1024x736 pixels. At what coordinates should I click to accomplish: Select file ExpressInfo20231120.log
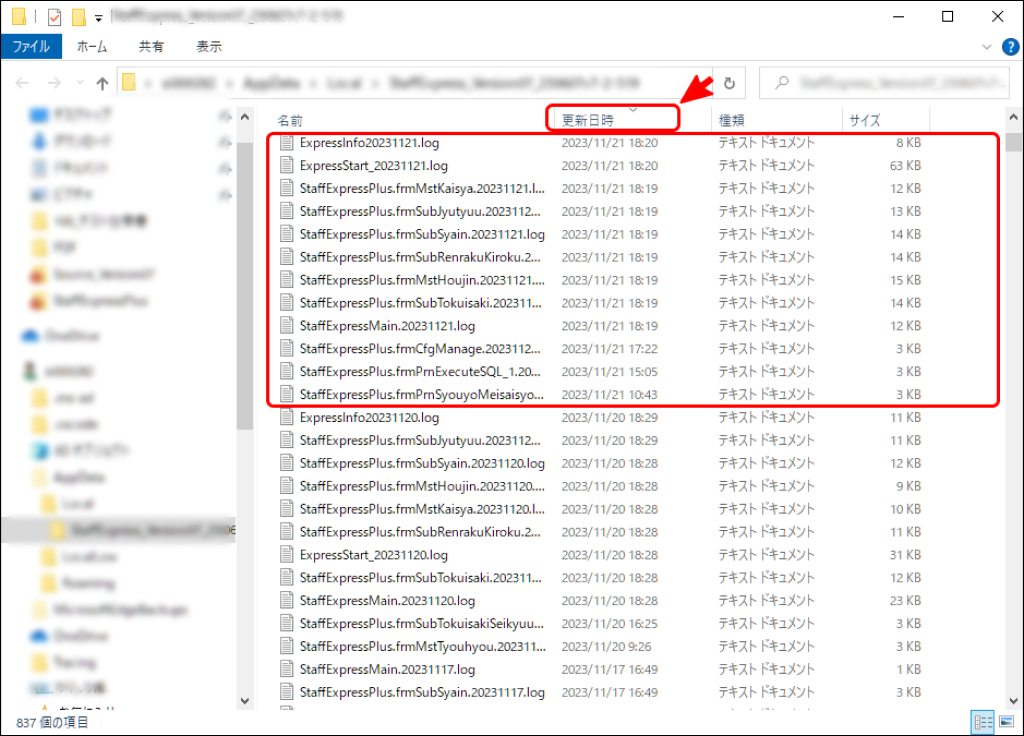tap(369, 417)
